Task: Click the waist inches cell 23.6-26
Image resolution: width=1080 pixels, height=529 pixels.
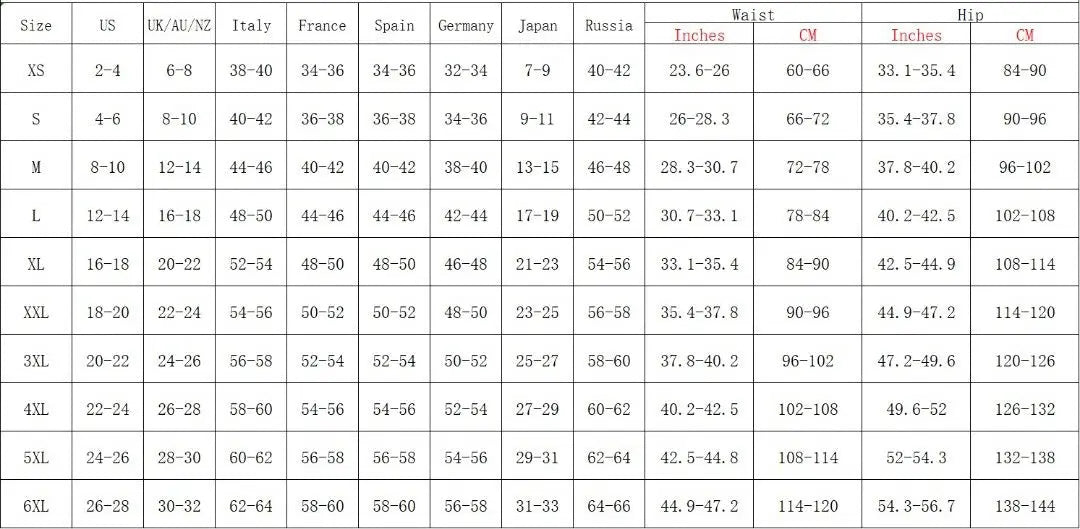Action: (x=699, y=71)
